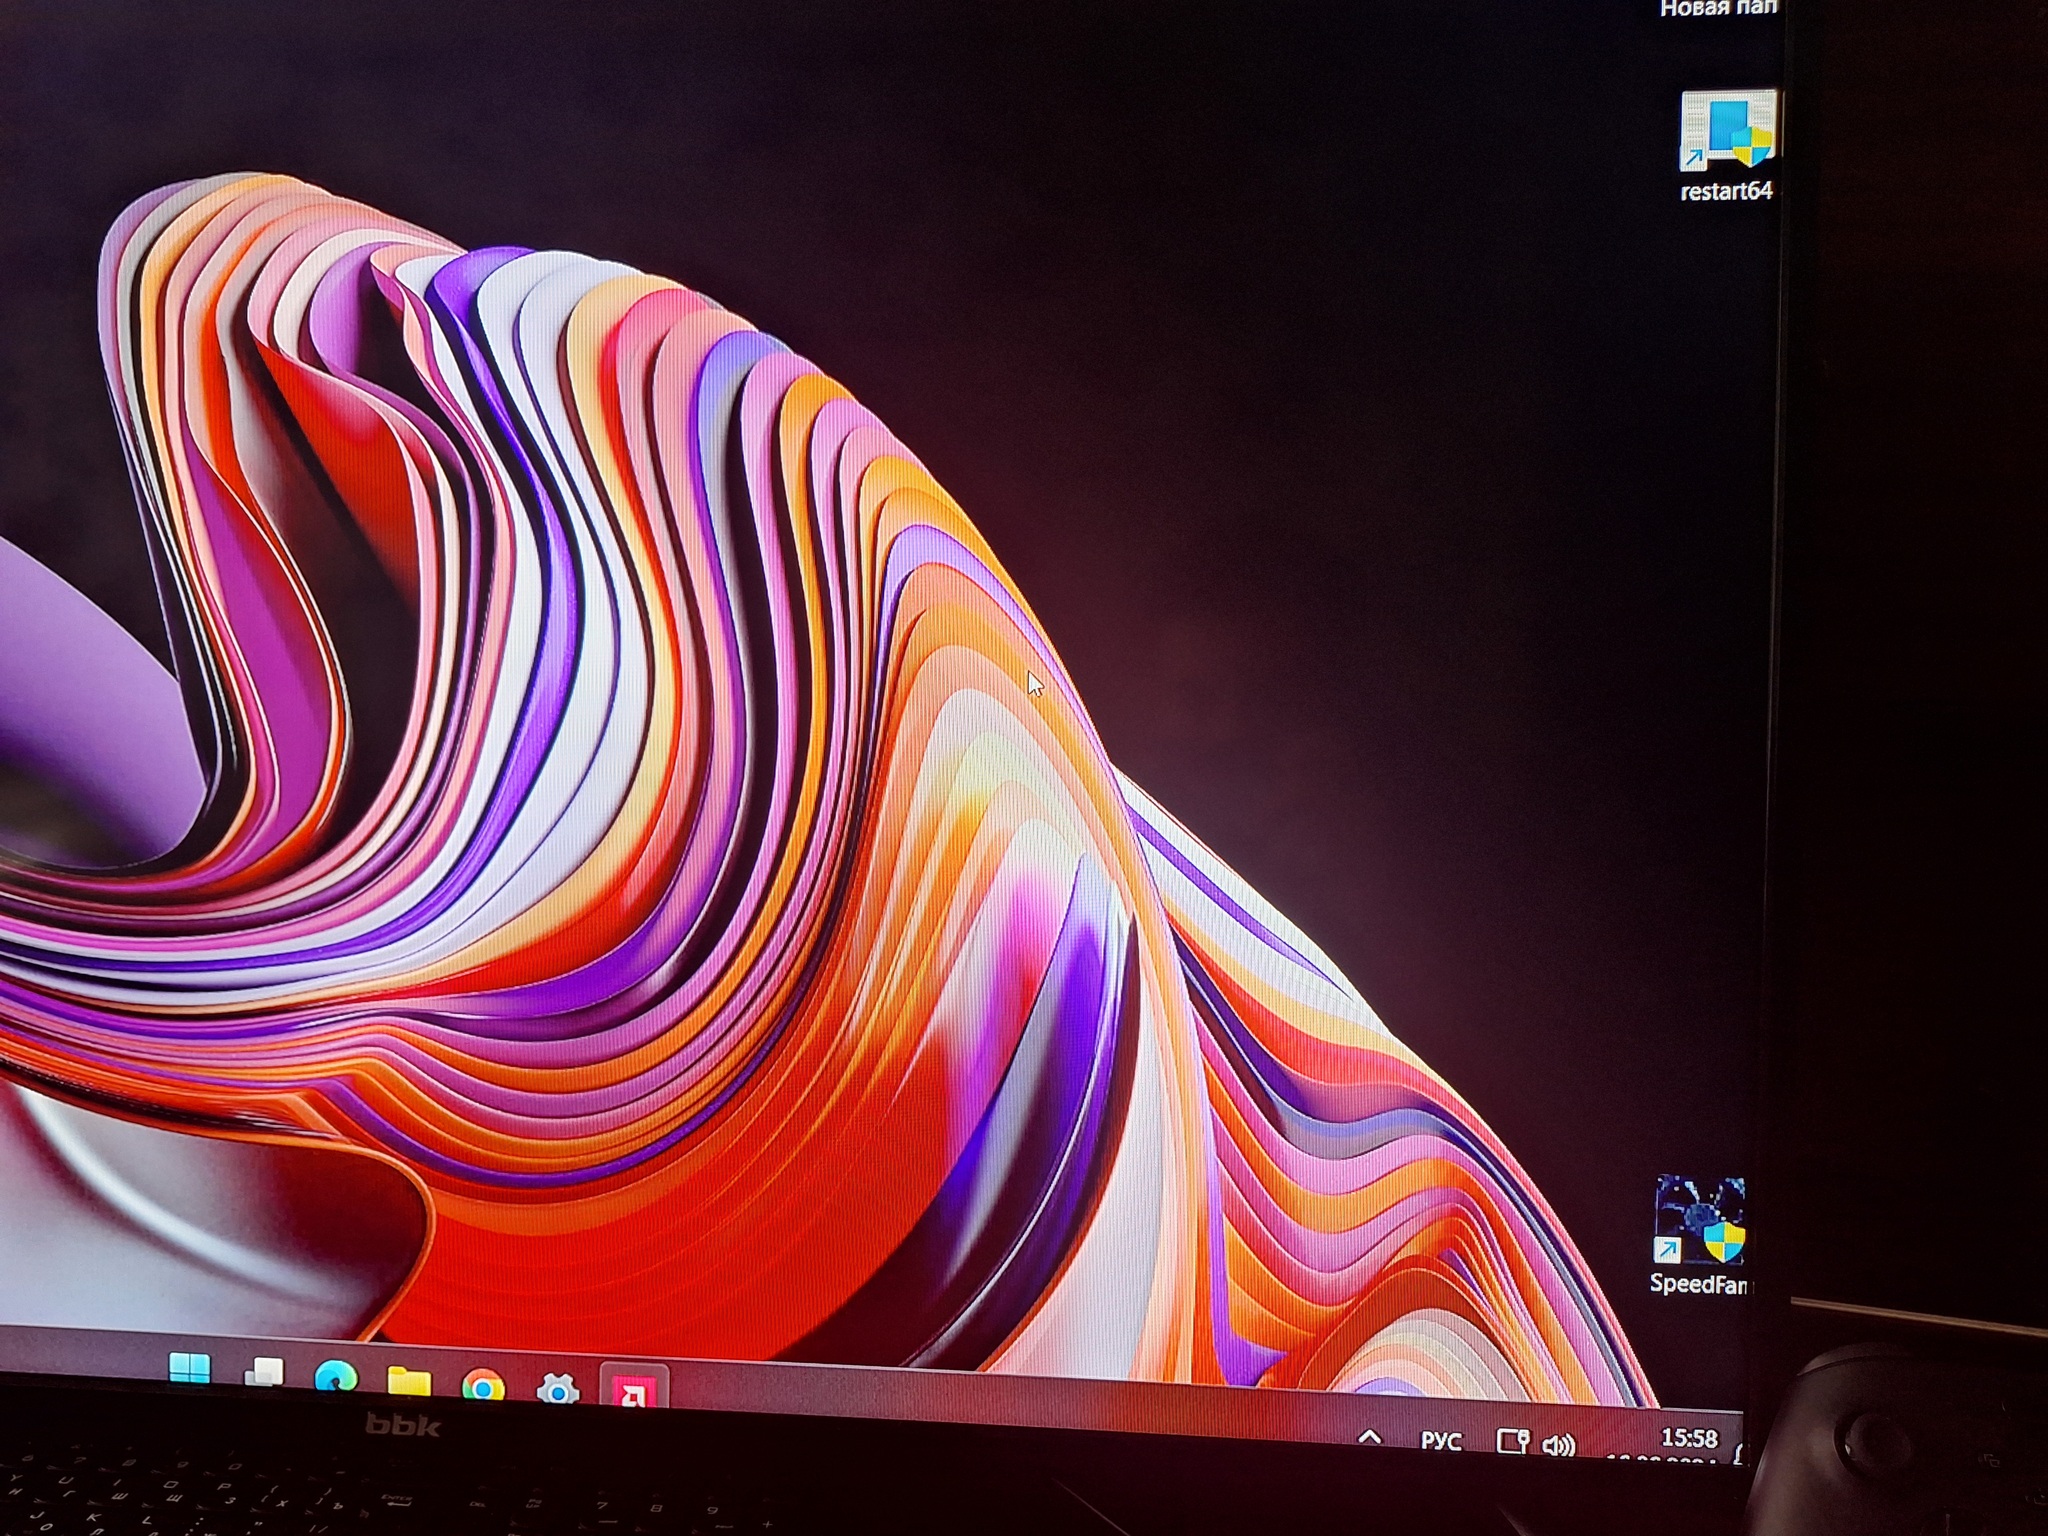Open File Explorer from the taskbar
The width and height of the screenshot is (2048, 1536).
409,1381
